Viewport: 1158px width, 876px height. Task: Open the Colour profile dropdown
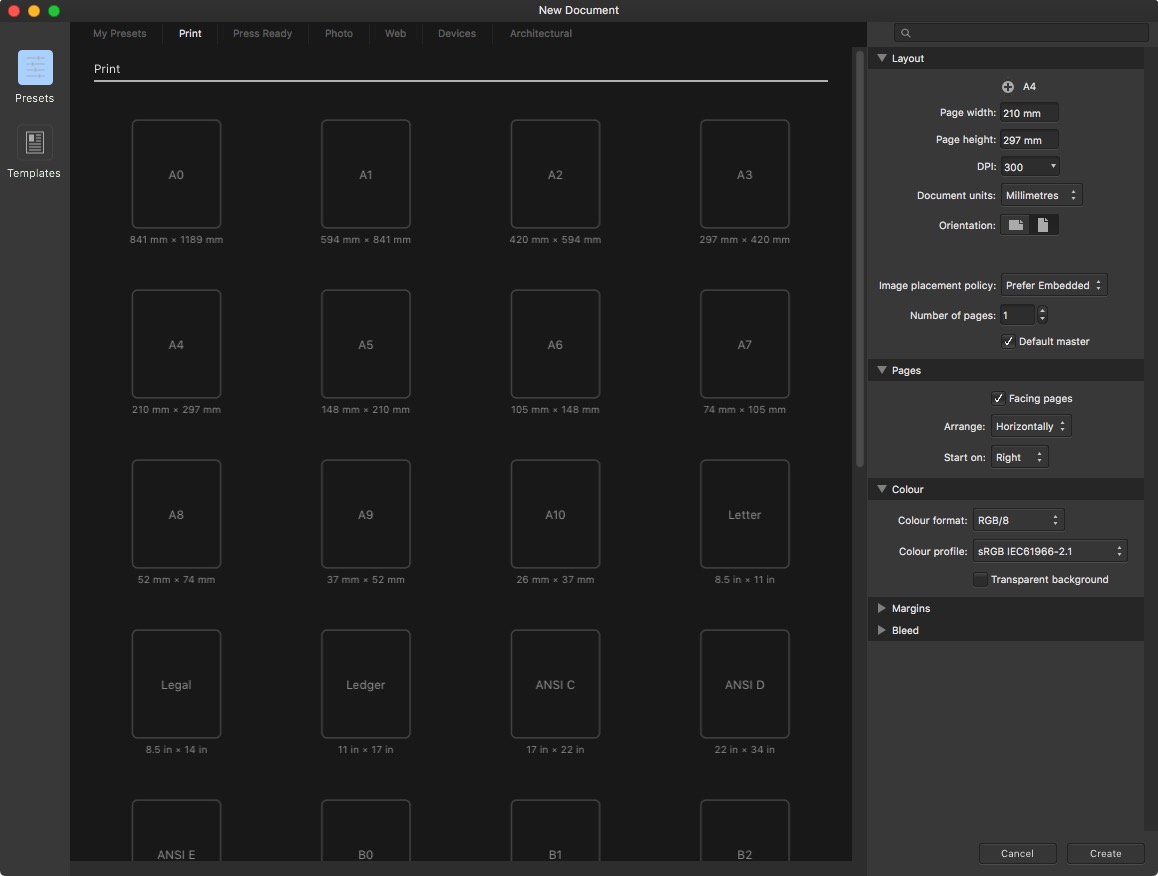1050,551
